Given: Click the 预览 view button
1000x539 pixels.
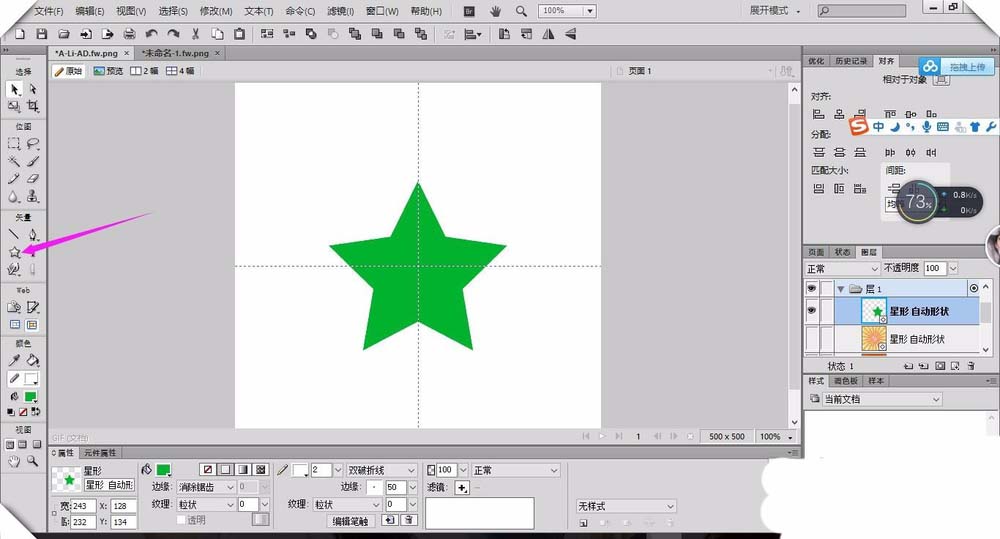Looking at the screenshot, I should (109, 71).
